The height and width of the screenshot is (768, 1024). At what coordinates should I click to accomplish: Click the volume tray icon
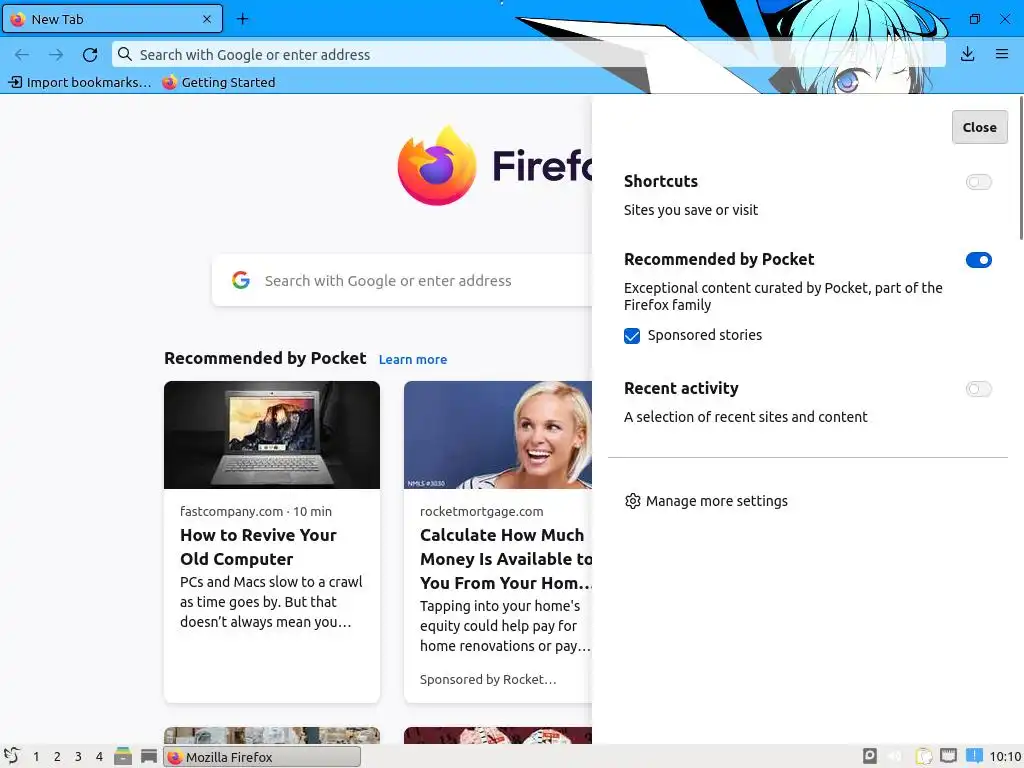point(895,756)
